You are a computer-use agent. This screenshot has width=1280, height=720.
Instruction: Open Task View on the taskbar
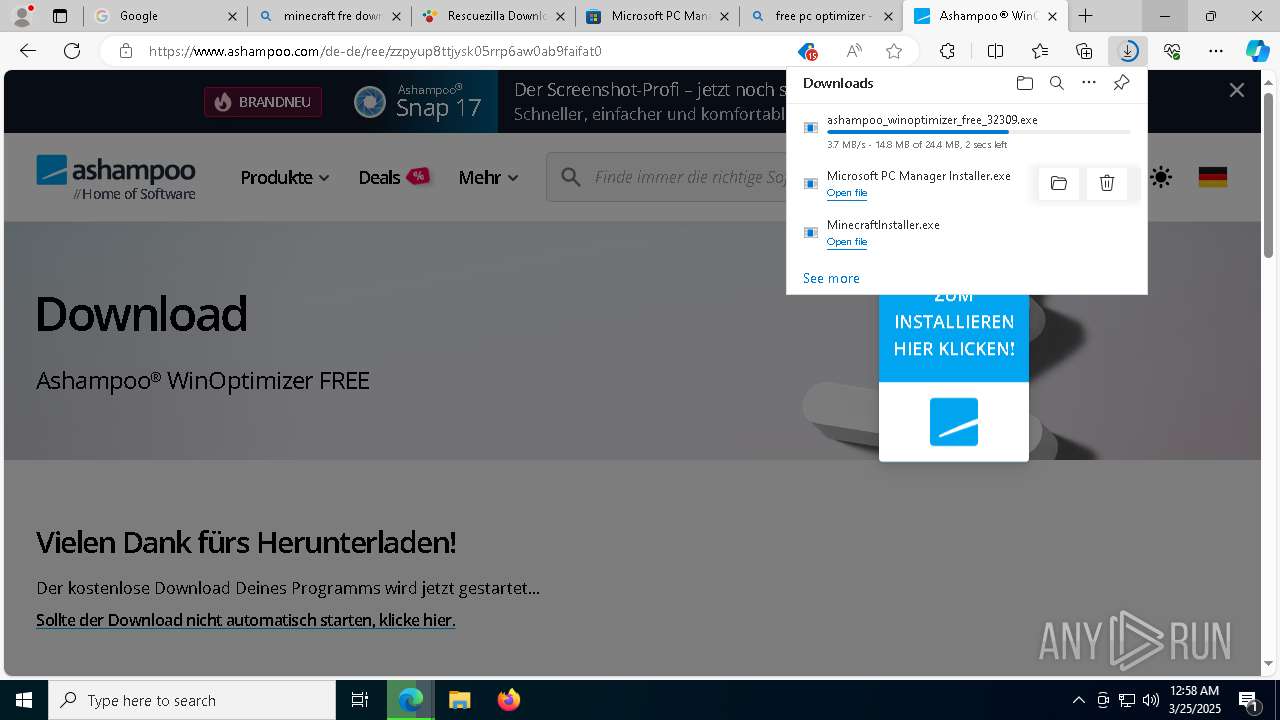pyautogui.click(x=360, y=700)
